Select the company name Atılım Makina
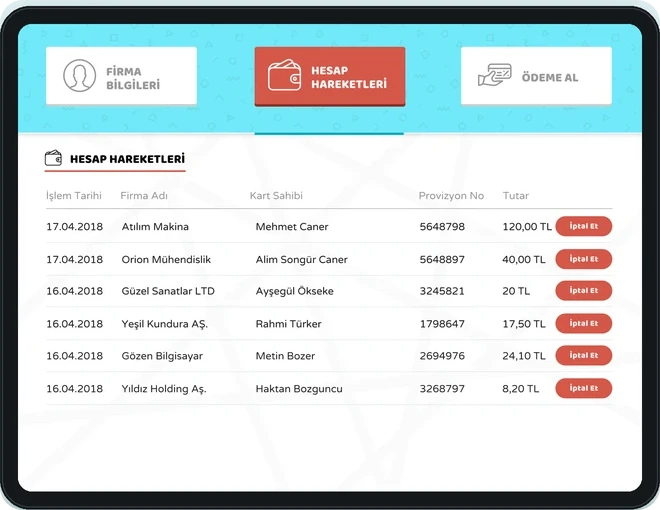660x510 pixels. (x=155, y=227)
